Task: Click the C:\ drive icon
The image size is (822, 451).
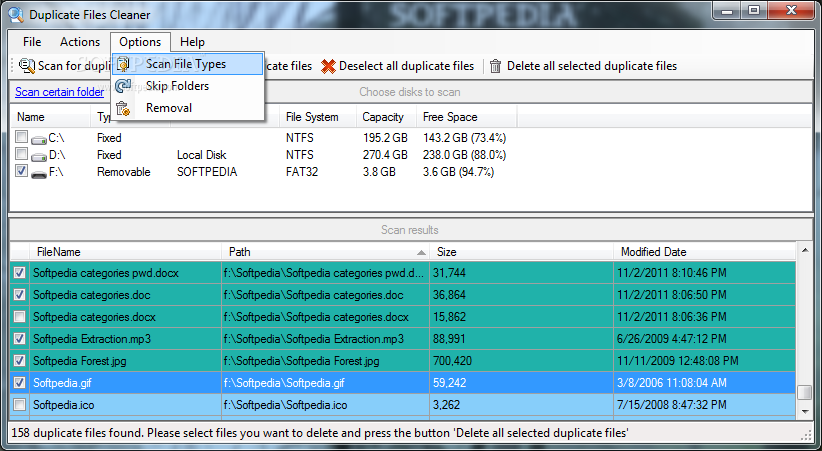Action: click(x=39, y=139)
